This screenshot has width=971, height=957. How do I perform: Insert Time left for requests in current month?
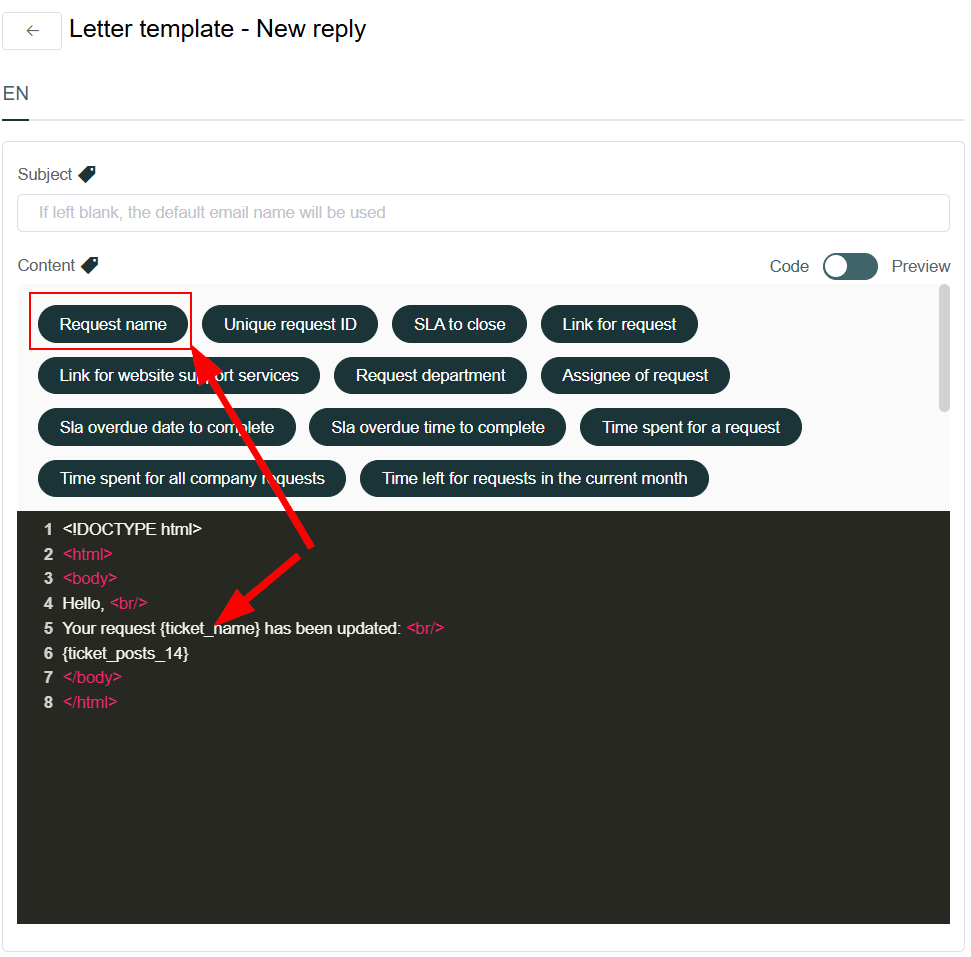534,478
